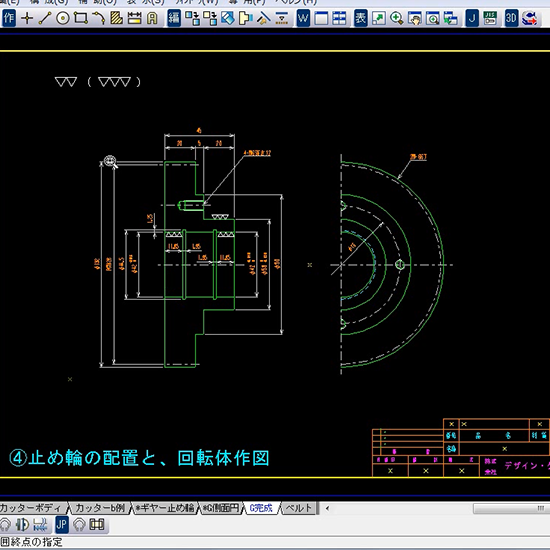Switch to the ベルト sheet tab

(x=299, y=508)
